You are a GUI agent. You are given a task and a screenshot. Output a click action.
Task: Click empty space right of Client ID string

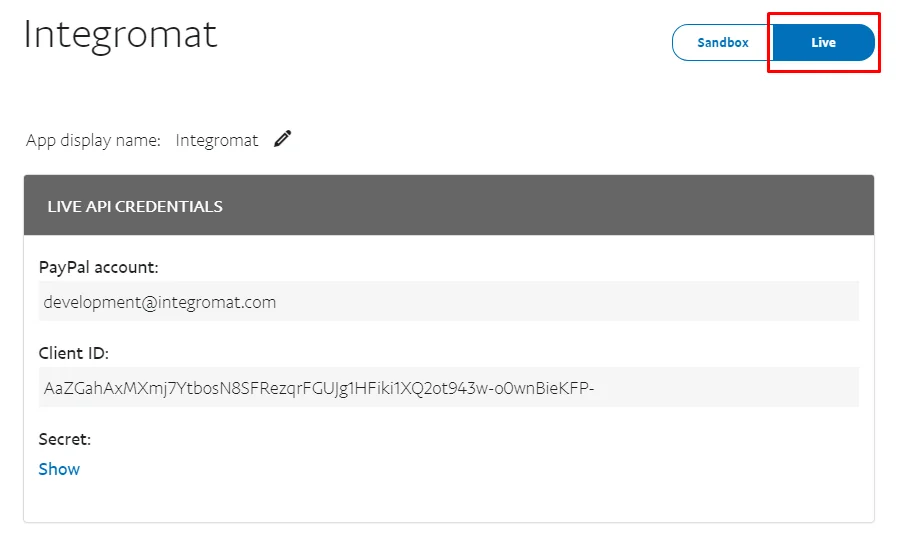(x=727, y=388)
